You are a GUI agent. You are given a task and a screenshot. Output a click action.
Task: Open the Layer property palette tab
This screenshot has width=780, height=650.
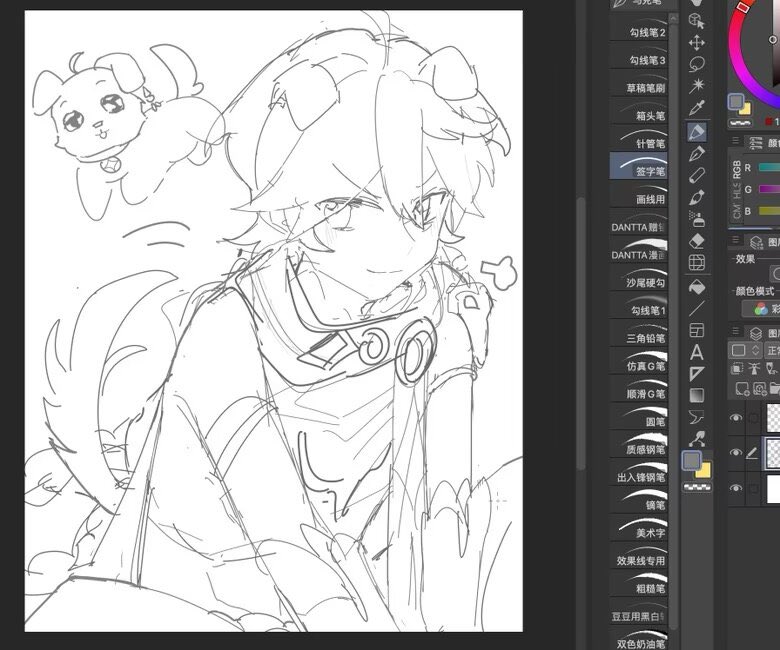tap(763, 242)
